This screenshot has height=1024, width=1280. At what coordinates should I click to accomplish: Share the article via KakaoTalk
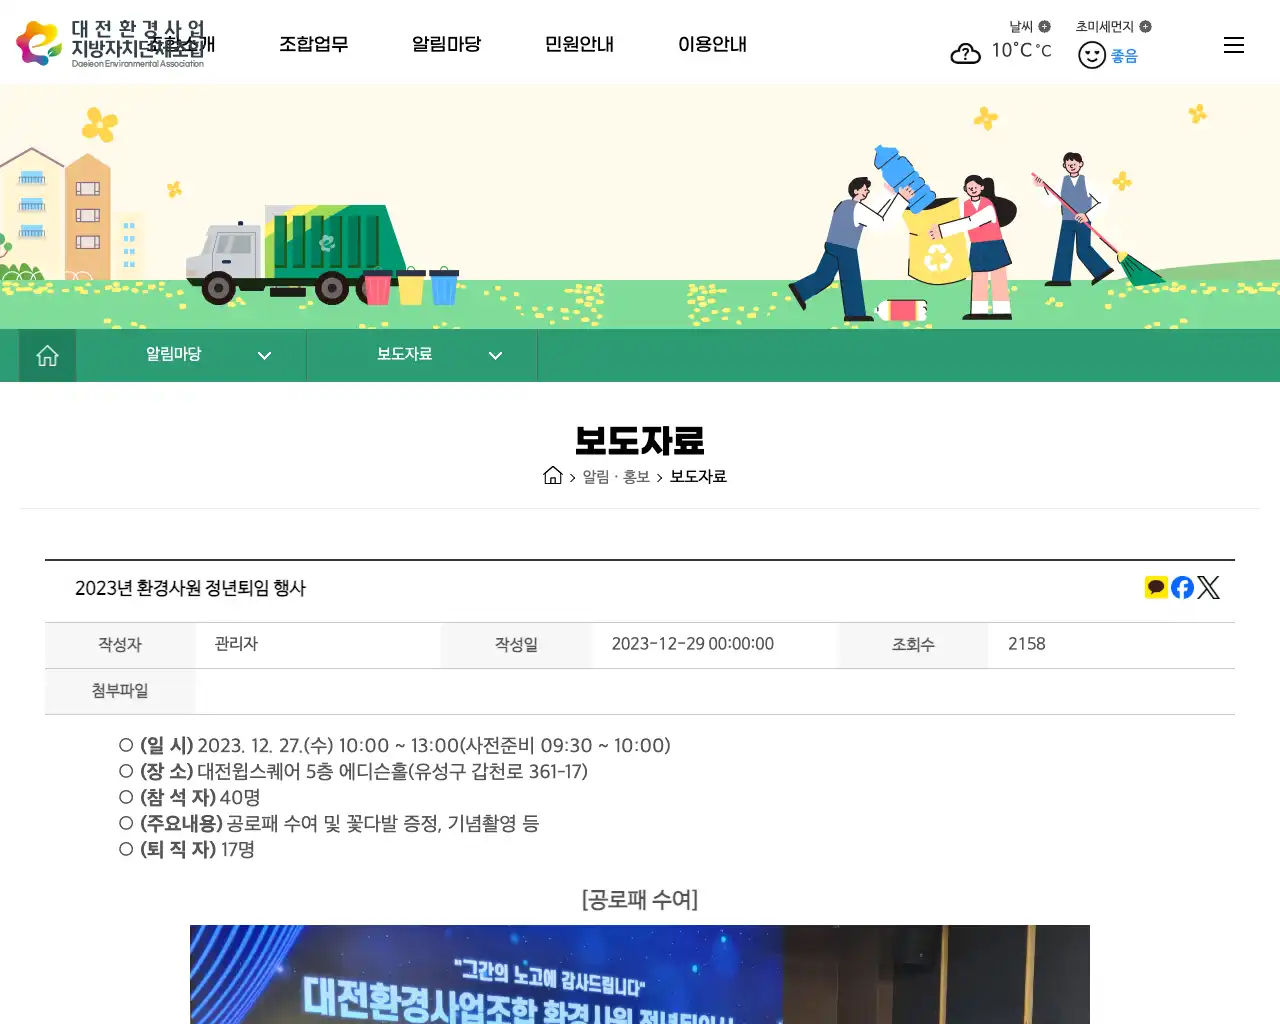[x=1155, y=587]
